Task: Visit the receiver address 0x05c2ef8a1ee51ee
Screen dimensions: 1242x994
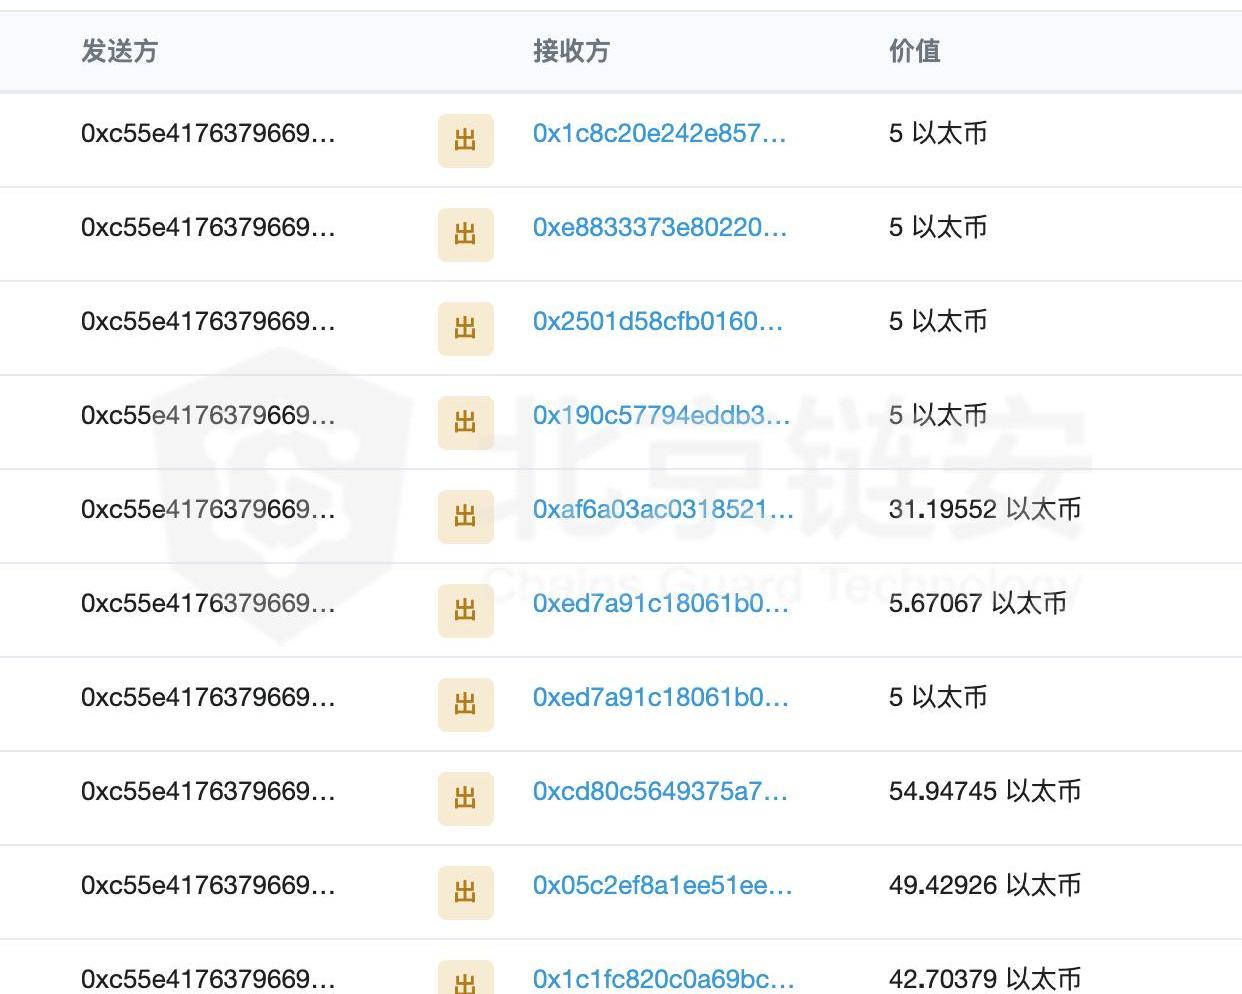Action: [x=662, y=885]
